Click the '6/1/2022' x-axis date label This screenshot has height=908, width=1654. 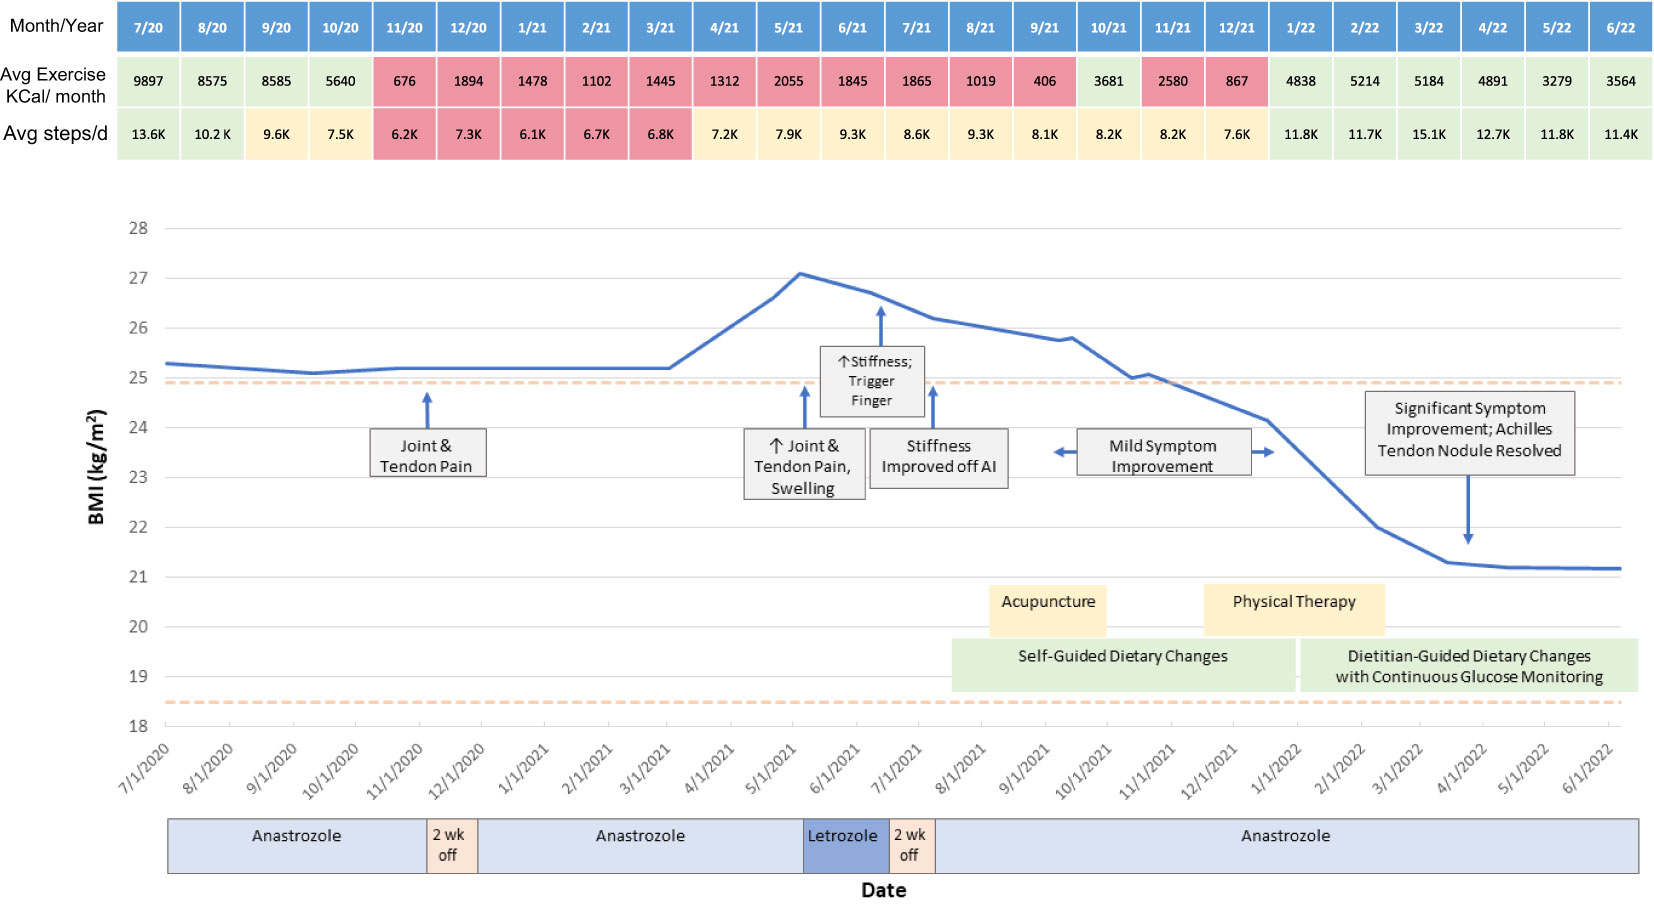tap(1588, 770)
